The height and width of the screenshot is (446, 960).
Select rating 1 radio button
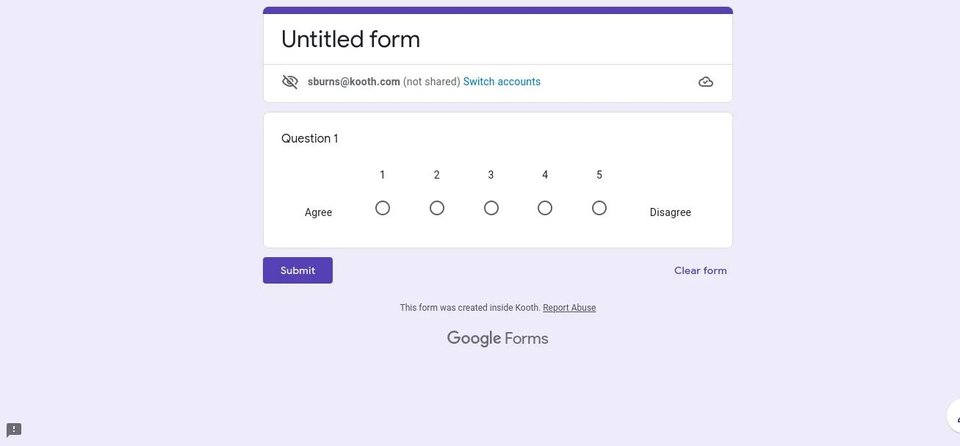382,208
